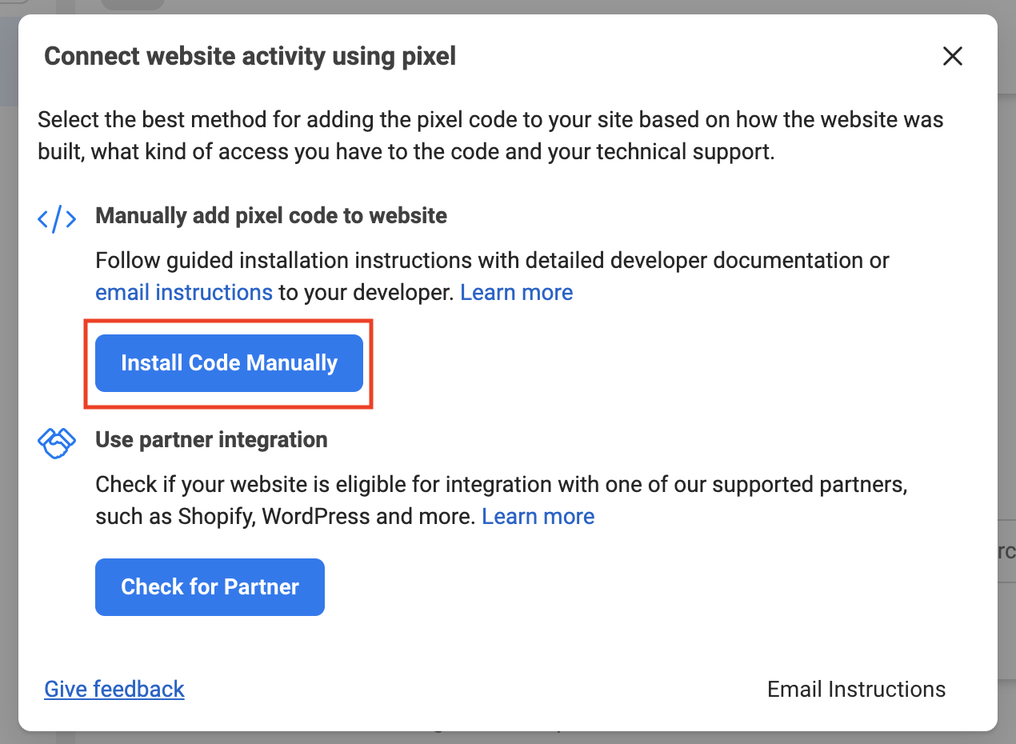This screenshot has width=1016, height=744.
Task: Close the pixel connection dialog
Action: [952, 56]
